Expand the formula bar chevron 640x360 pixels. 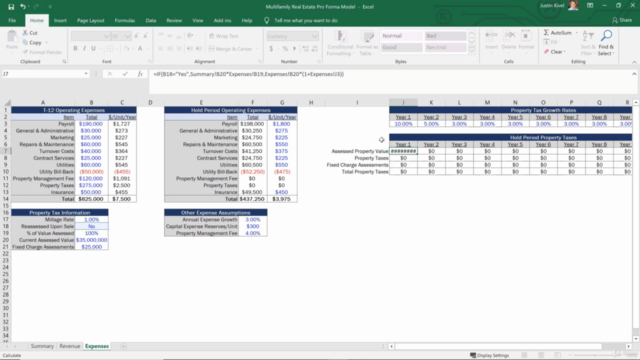tap(634, 74)
